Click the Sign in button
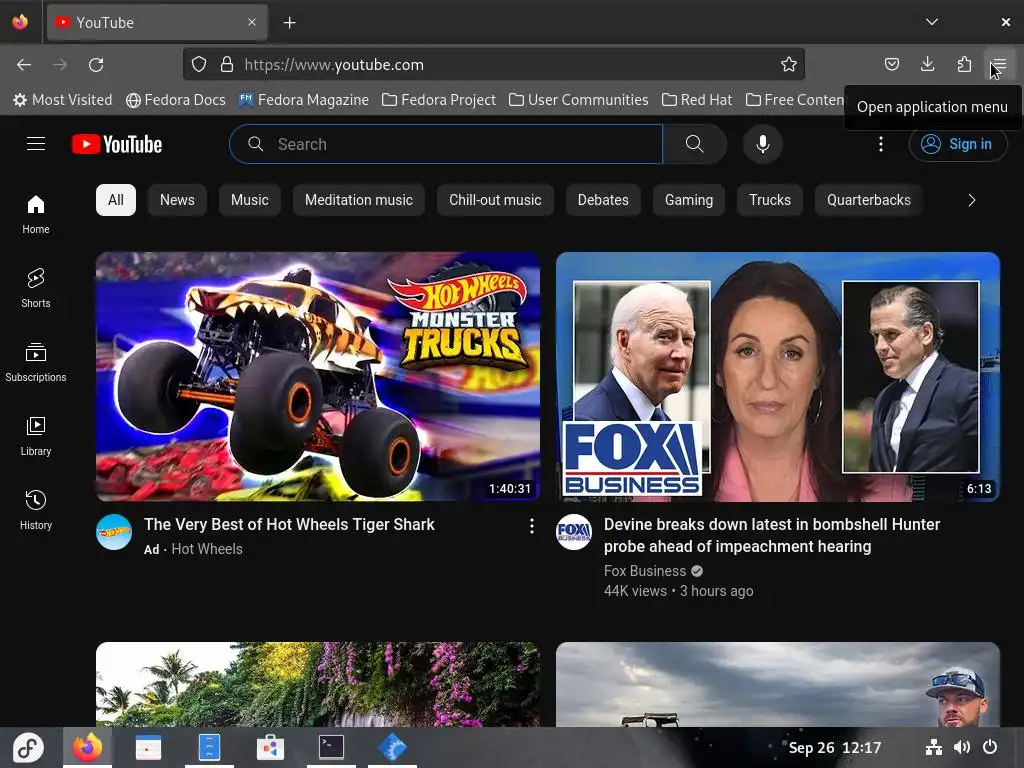The height and width of the screenshot is (768, 1024). (957, 144)
